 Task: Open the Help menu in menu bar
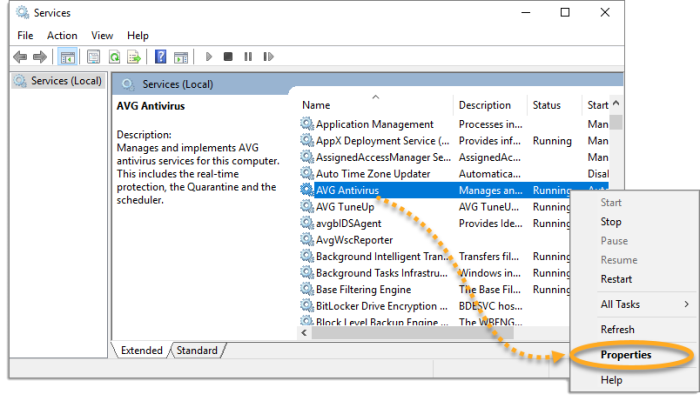tap(138, 35)
